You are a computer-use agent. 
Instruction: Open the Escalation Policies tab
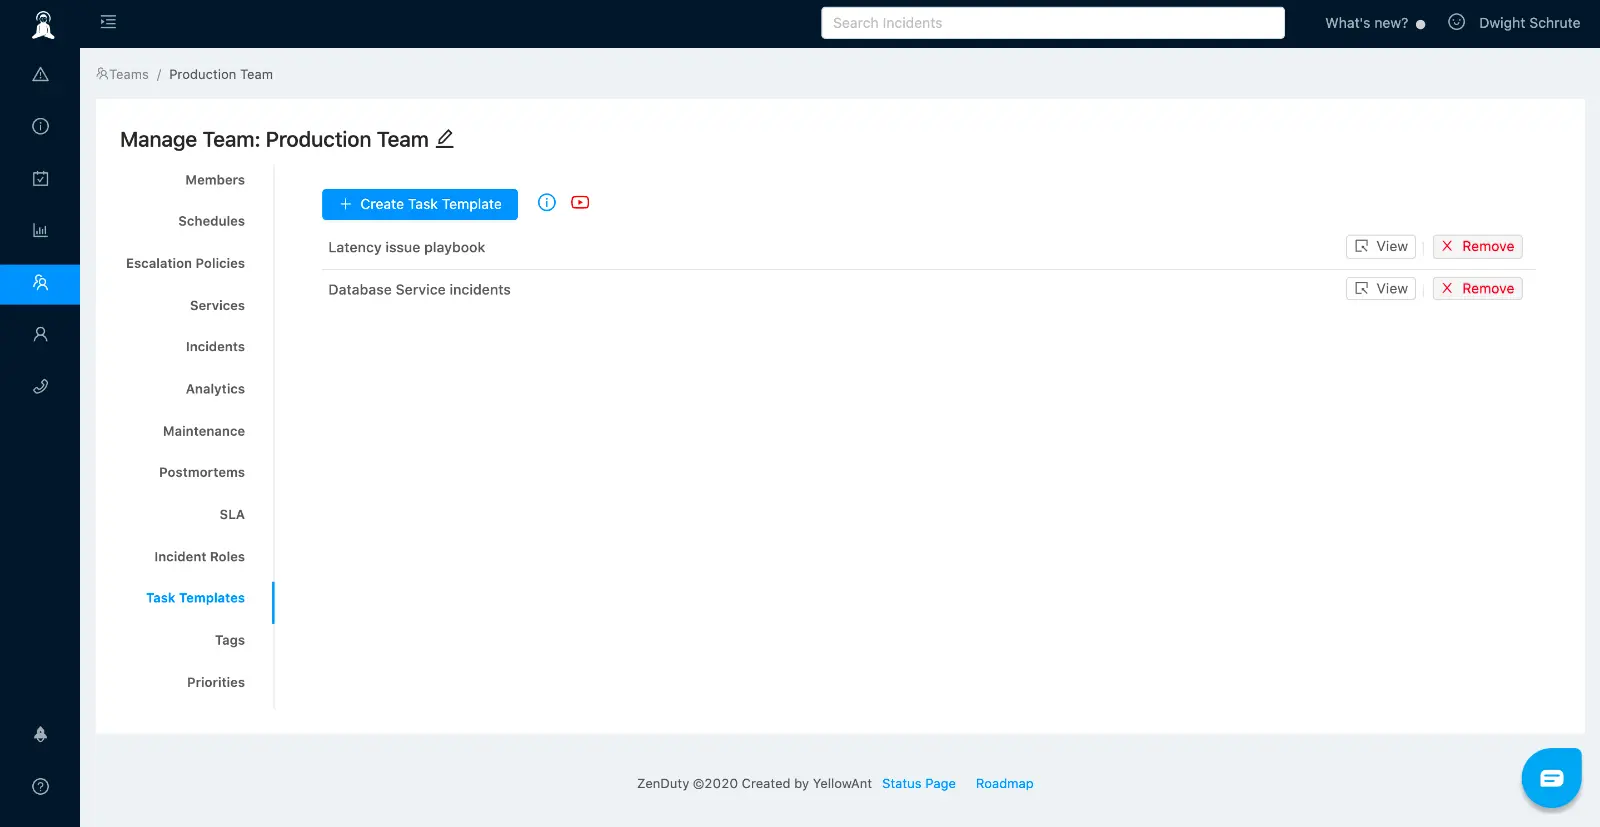pos(185,263)
